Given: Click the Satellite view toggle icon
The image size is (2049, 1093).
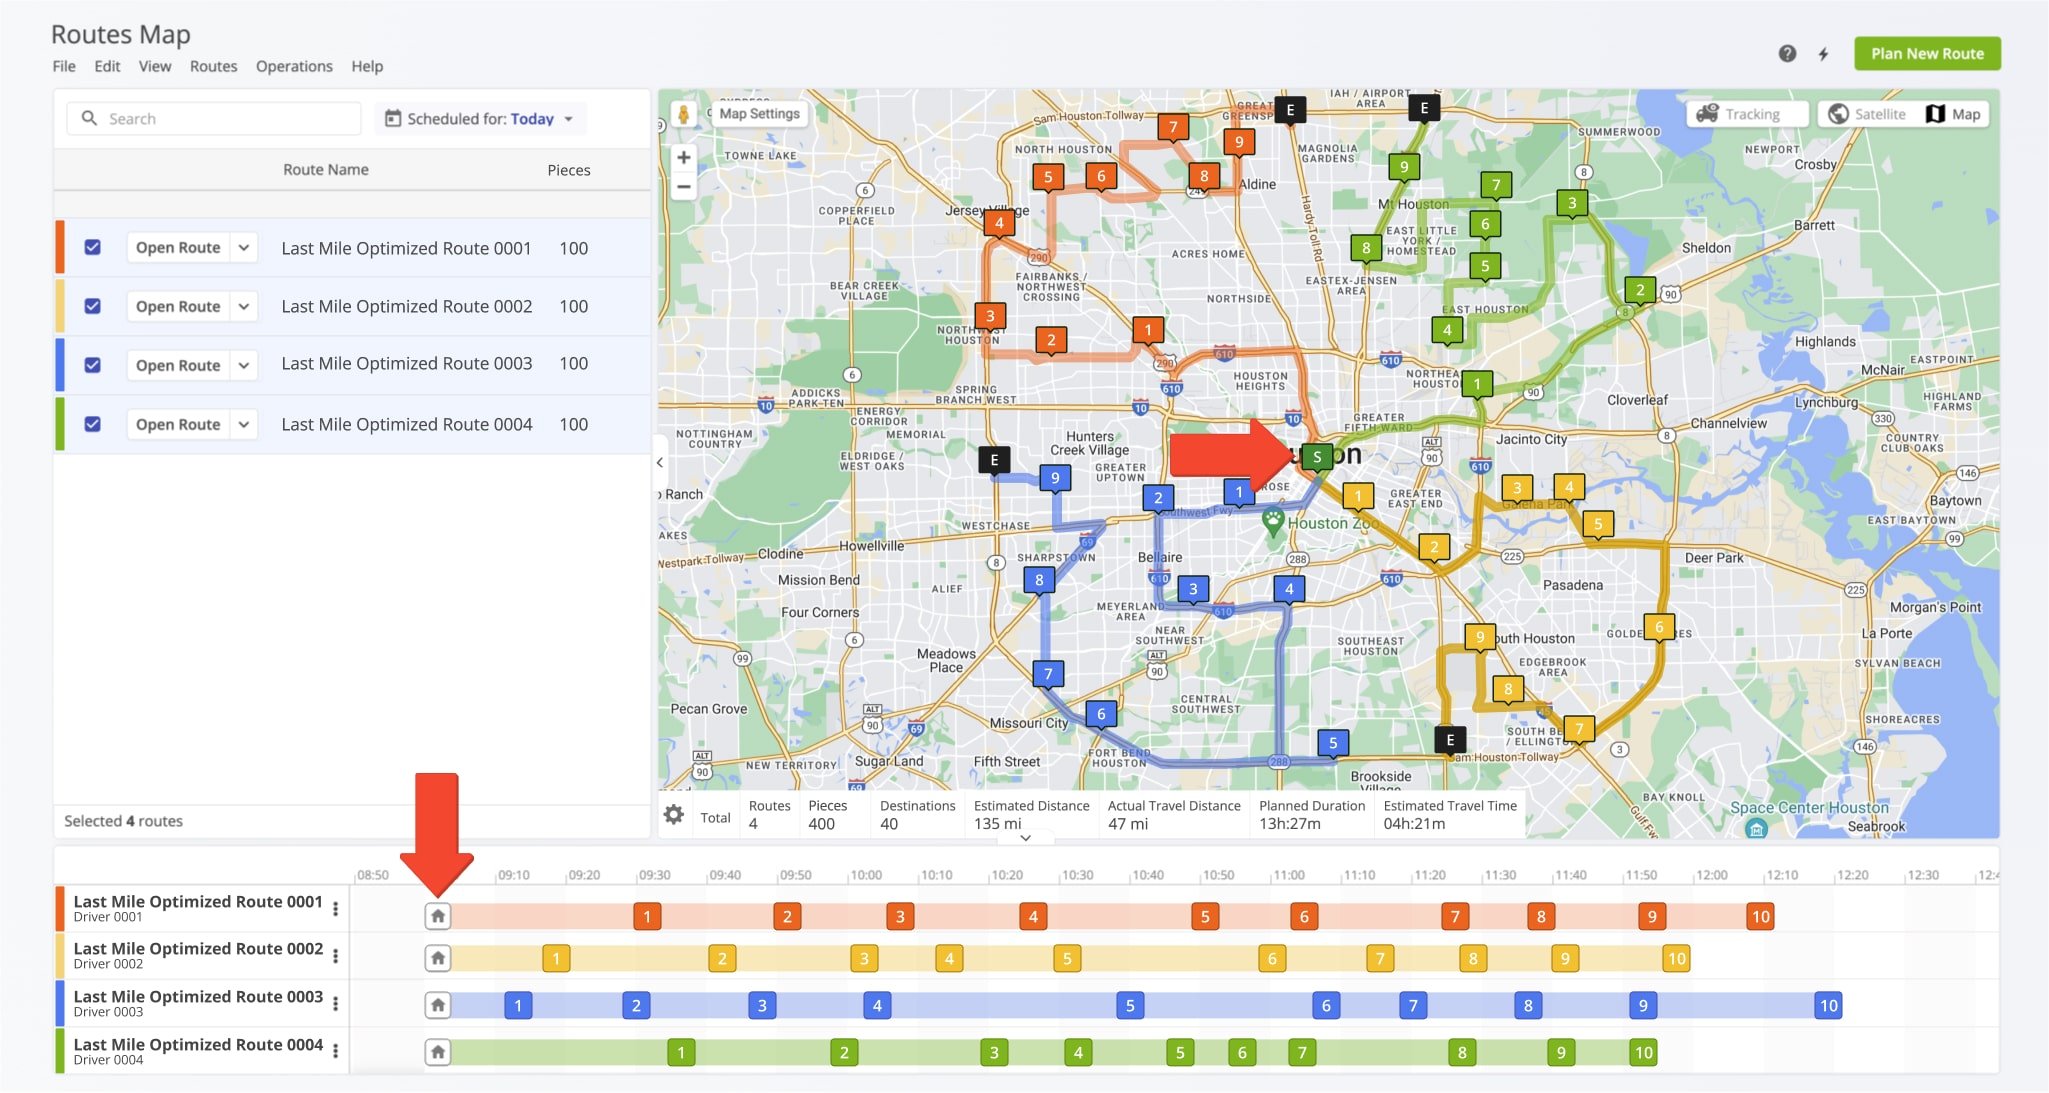Looking at the screenshot, I should point(1838,114).
